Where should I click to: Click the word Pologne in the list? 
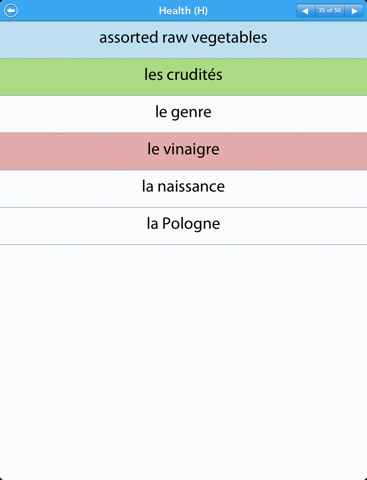(x=191, y=224)
